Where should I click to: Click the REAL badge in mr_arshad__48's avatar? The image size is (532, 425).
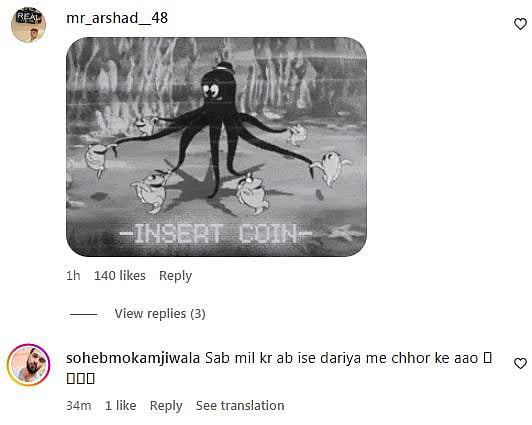point(28,16)
